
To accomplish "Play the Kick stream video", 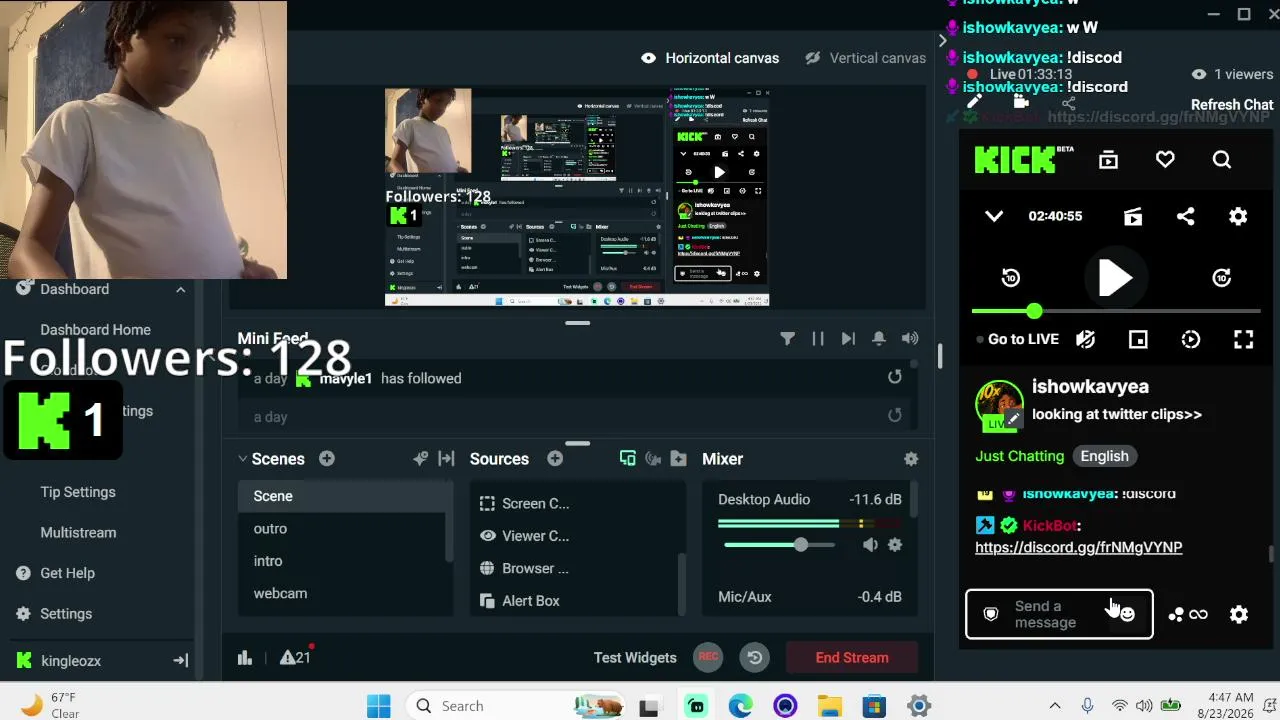I will (x=1115, y=278).
